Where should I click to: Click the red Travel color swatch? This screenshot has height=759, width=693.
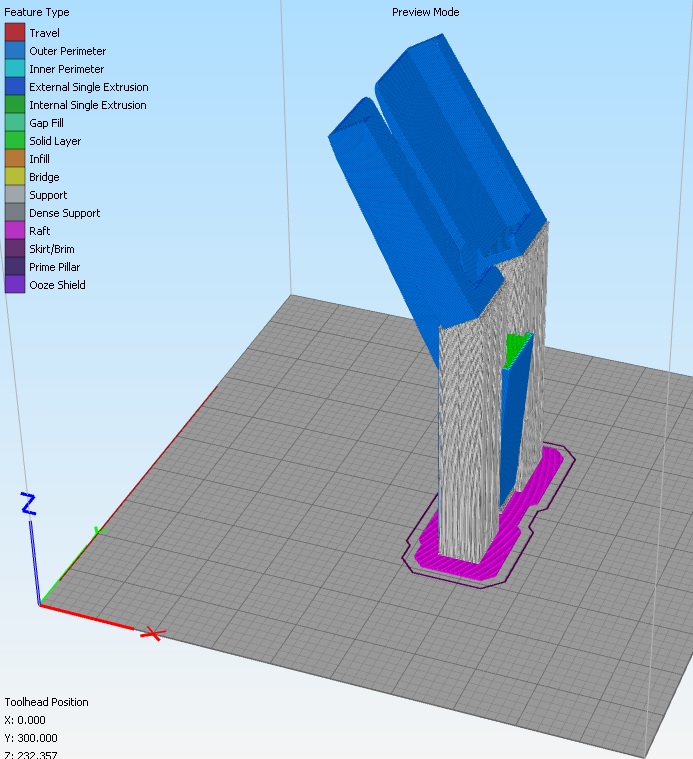(x=15, y=32)
